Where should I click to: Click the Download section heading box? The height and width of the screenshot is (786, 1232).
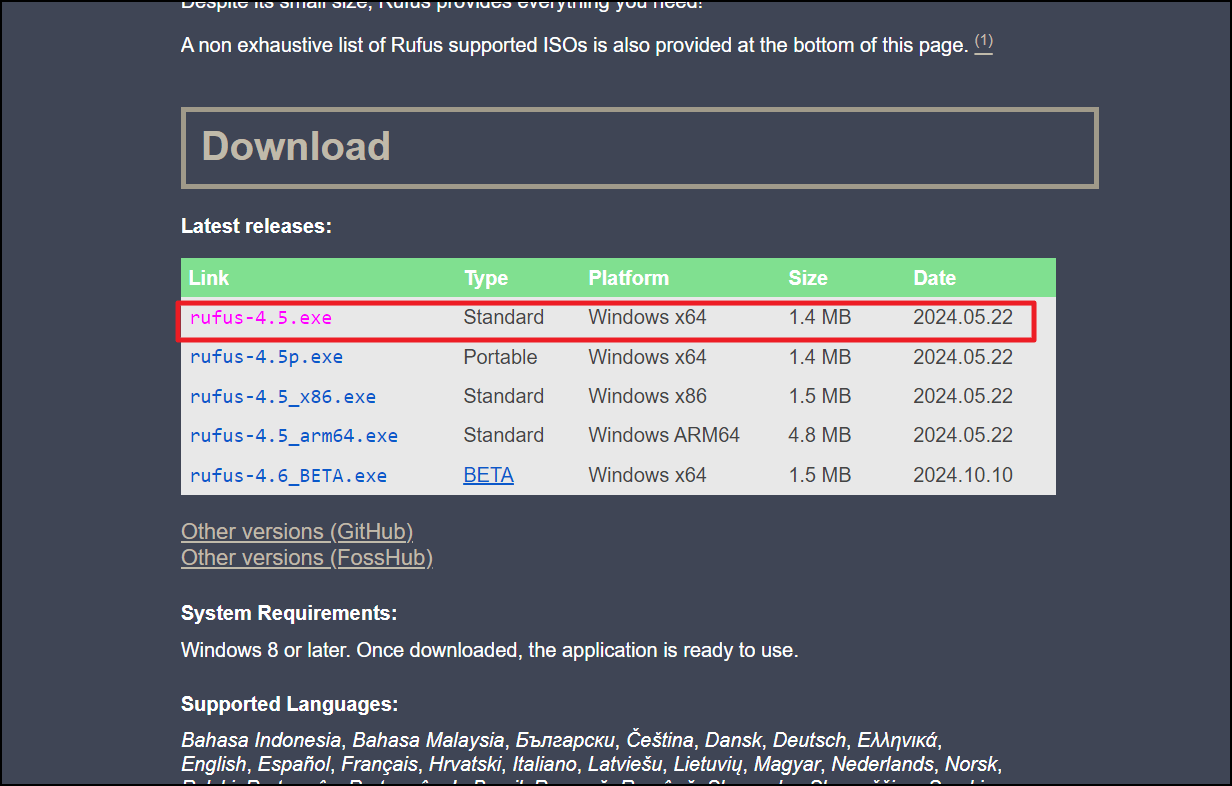(x=639, y=146)
